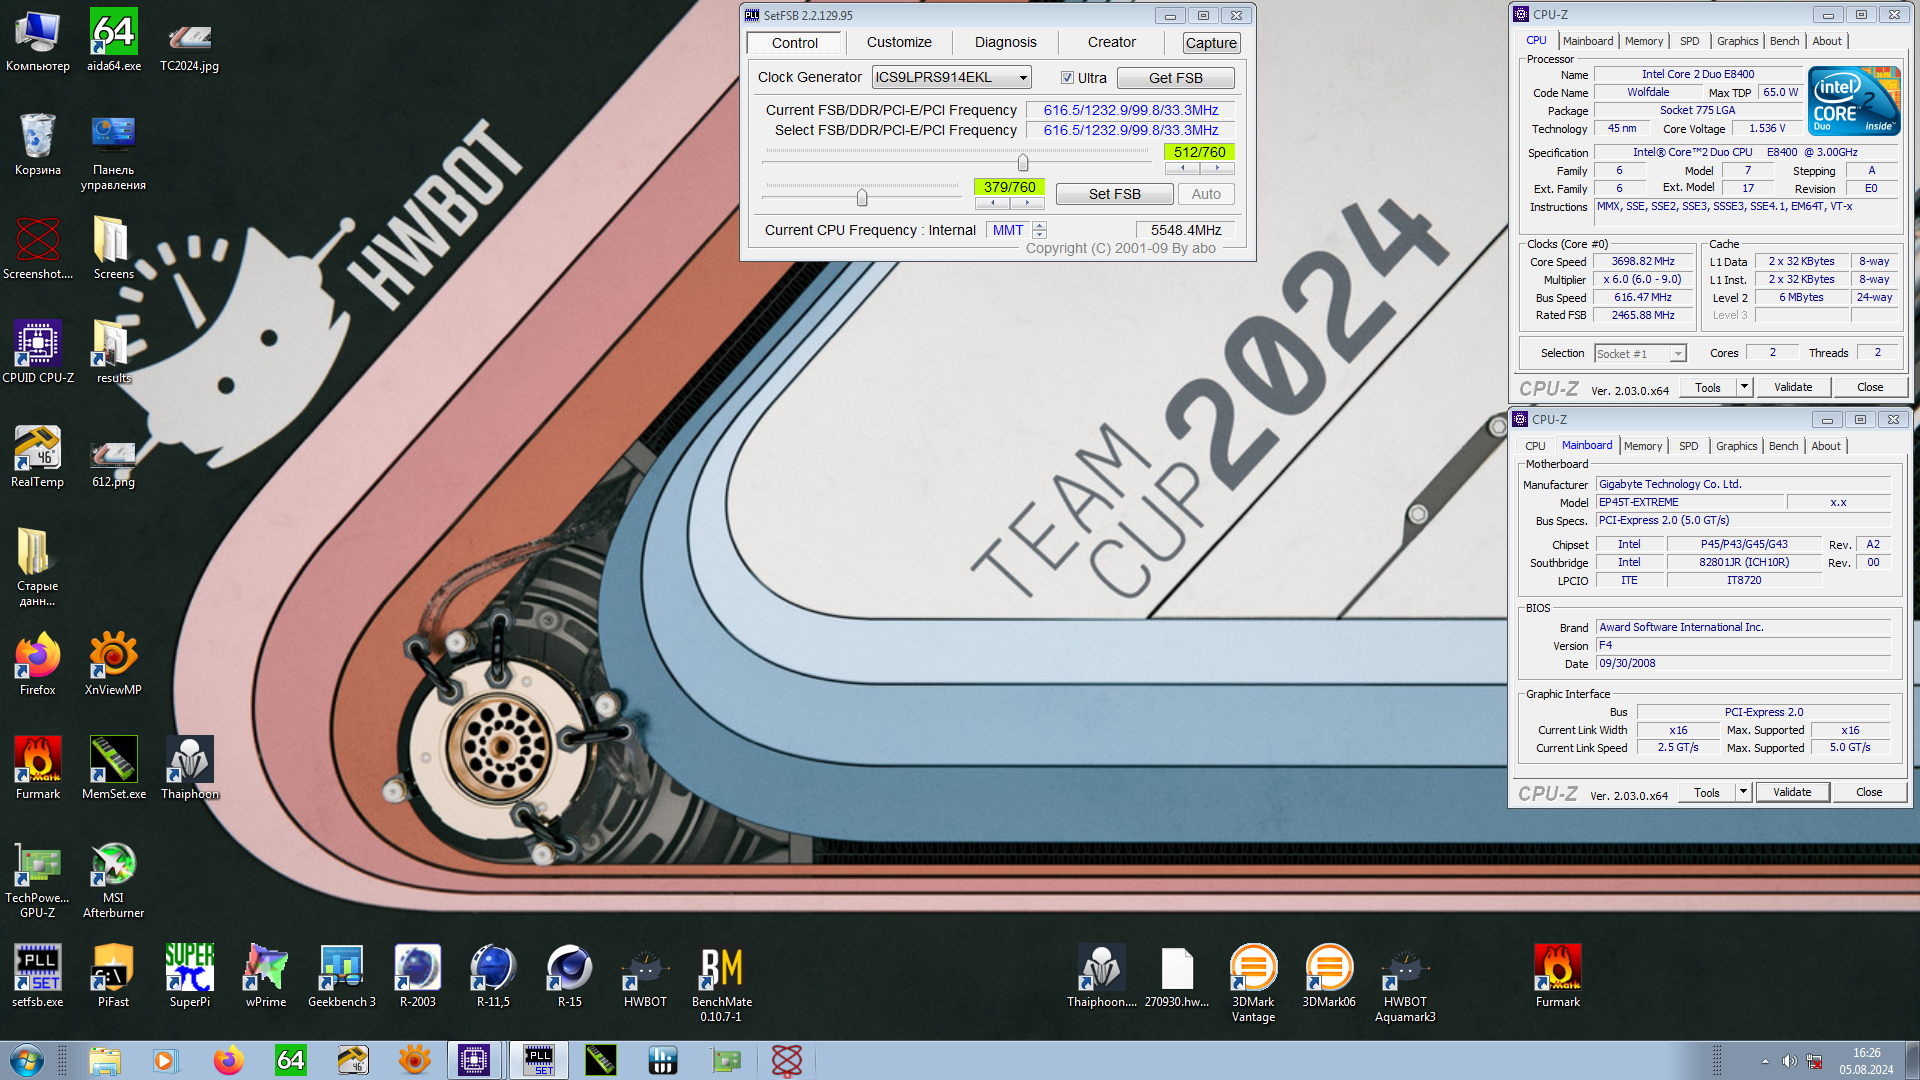Click the Capture button in SetFSB
This screenshot has height=1080, width=1920.
point(1211,43)
